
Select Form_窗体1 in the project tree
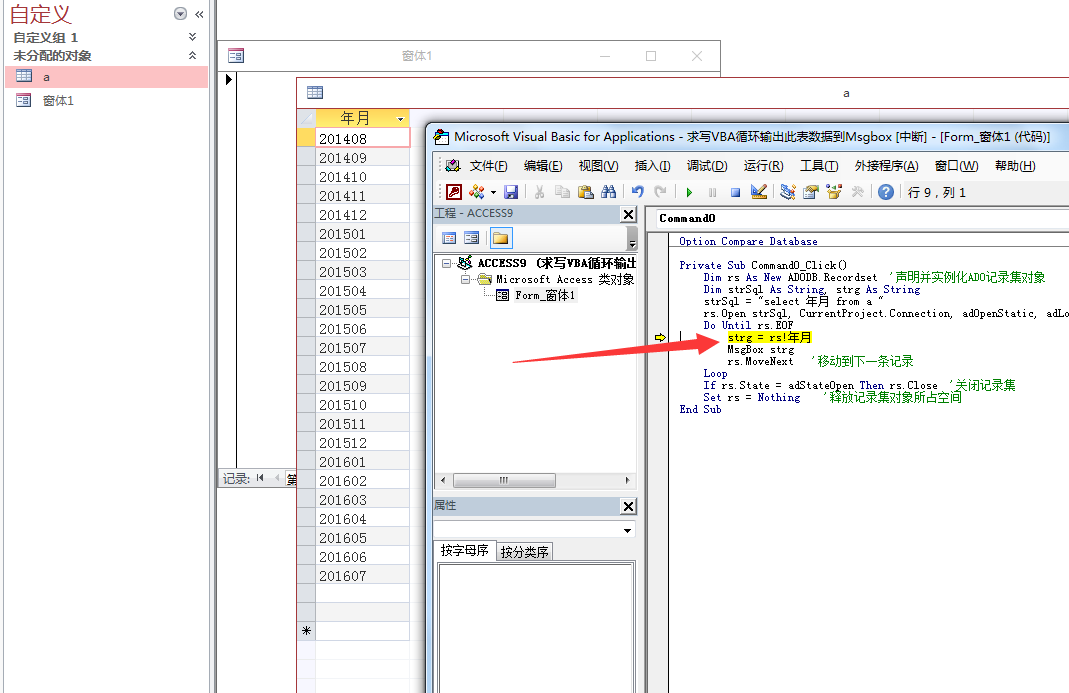pyautogui.click(x=544, y=295)
